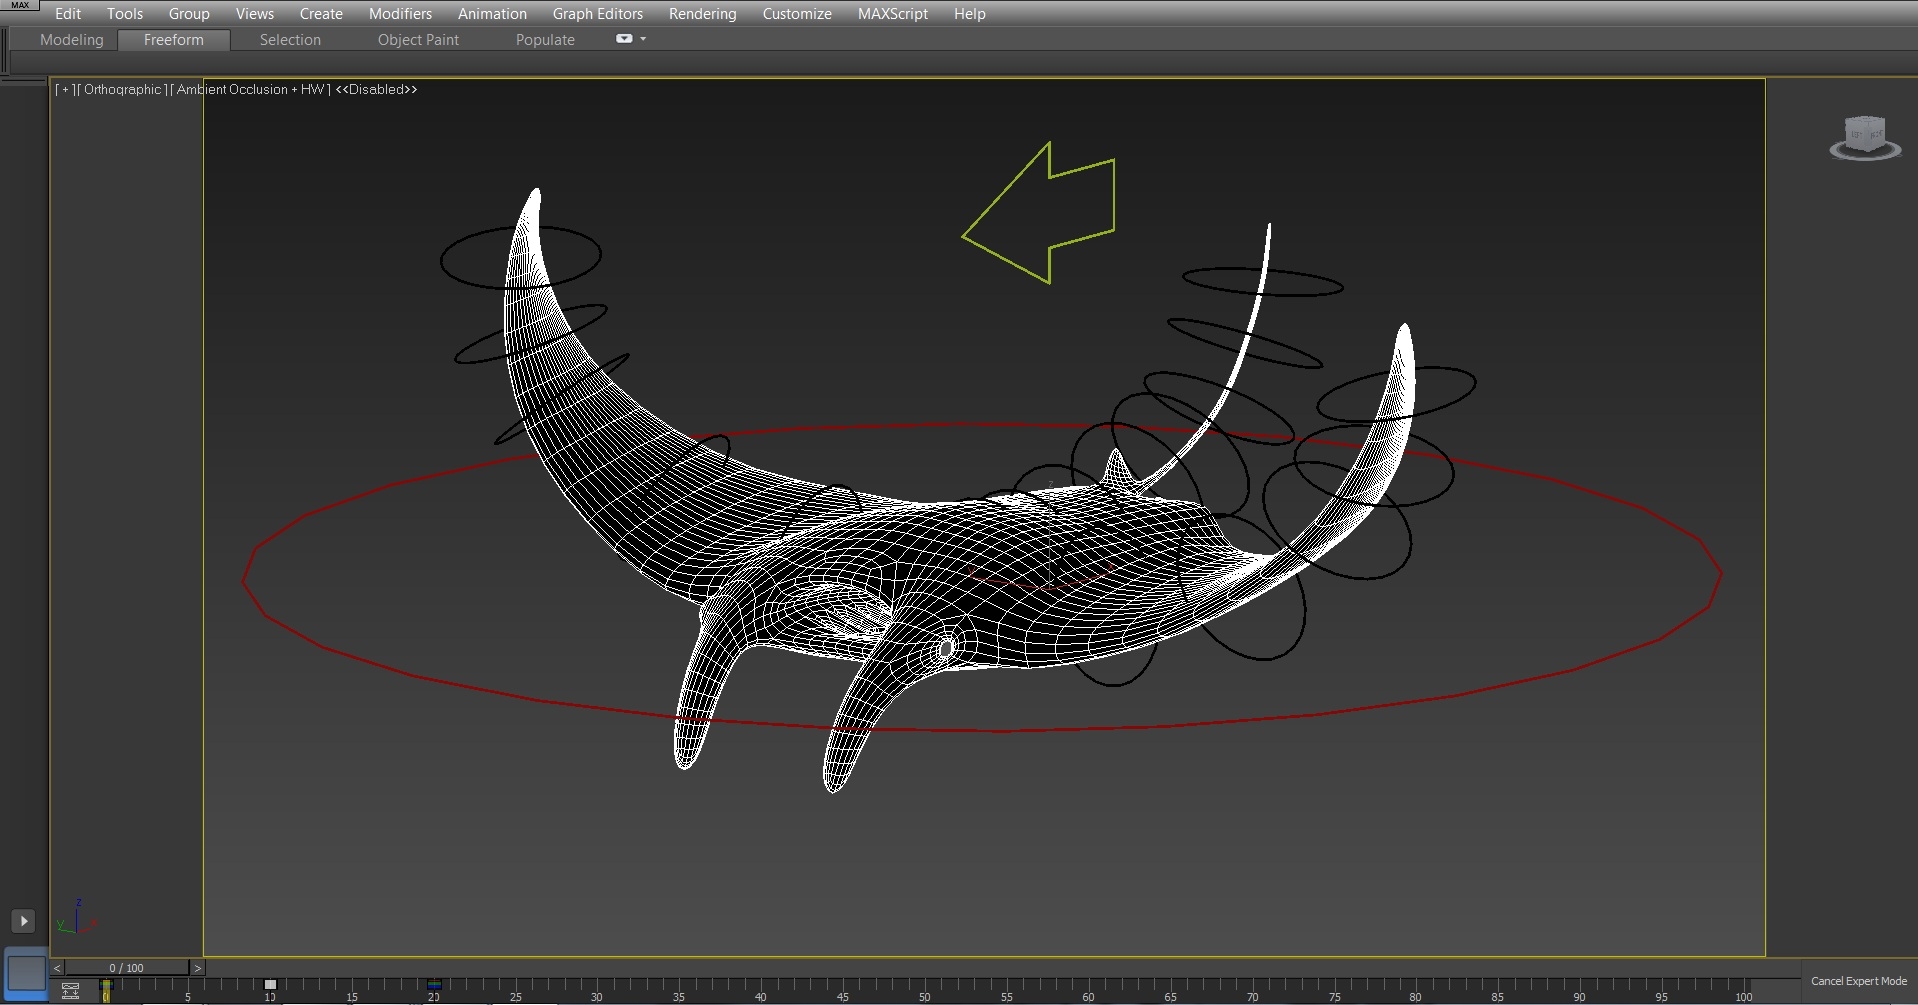Click the MAX application icon
Screen dimensions: 1918x1005
point(20,5)
